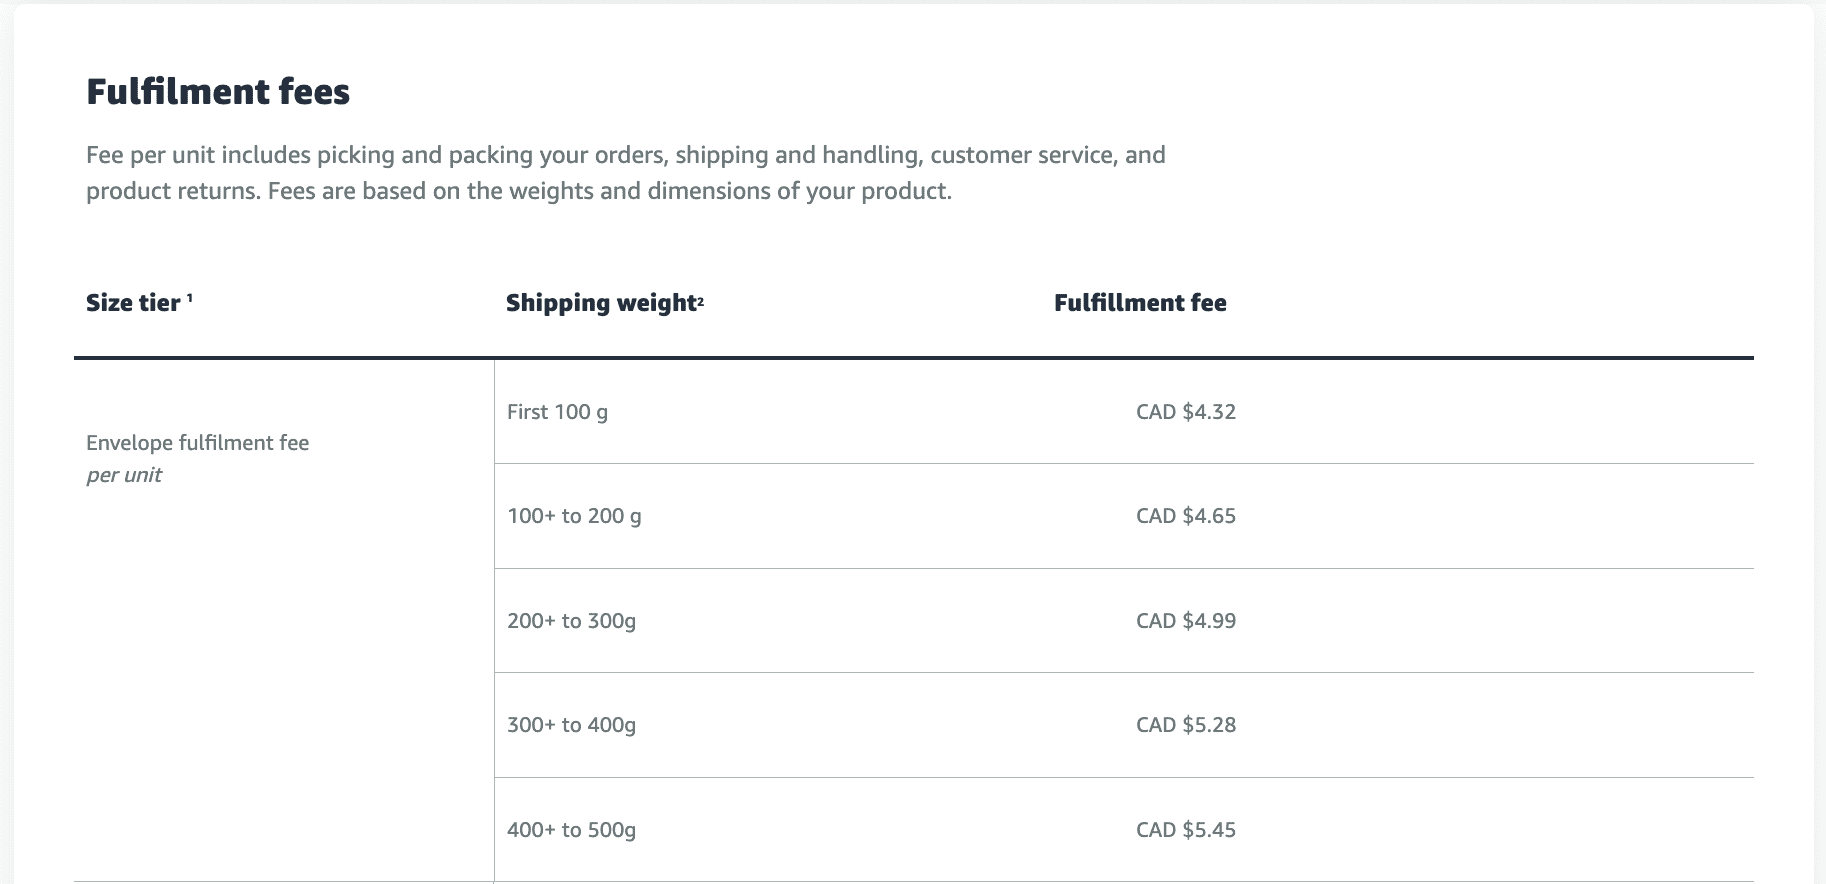Select the "Size tier" column header
Viewport: 1826px width, 884px height.
point(133,303)
